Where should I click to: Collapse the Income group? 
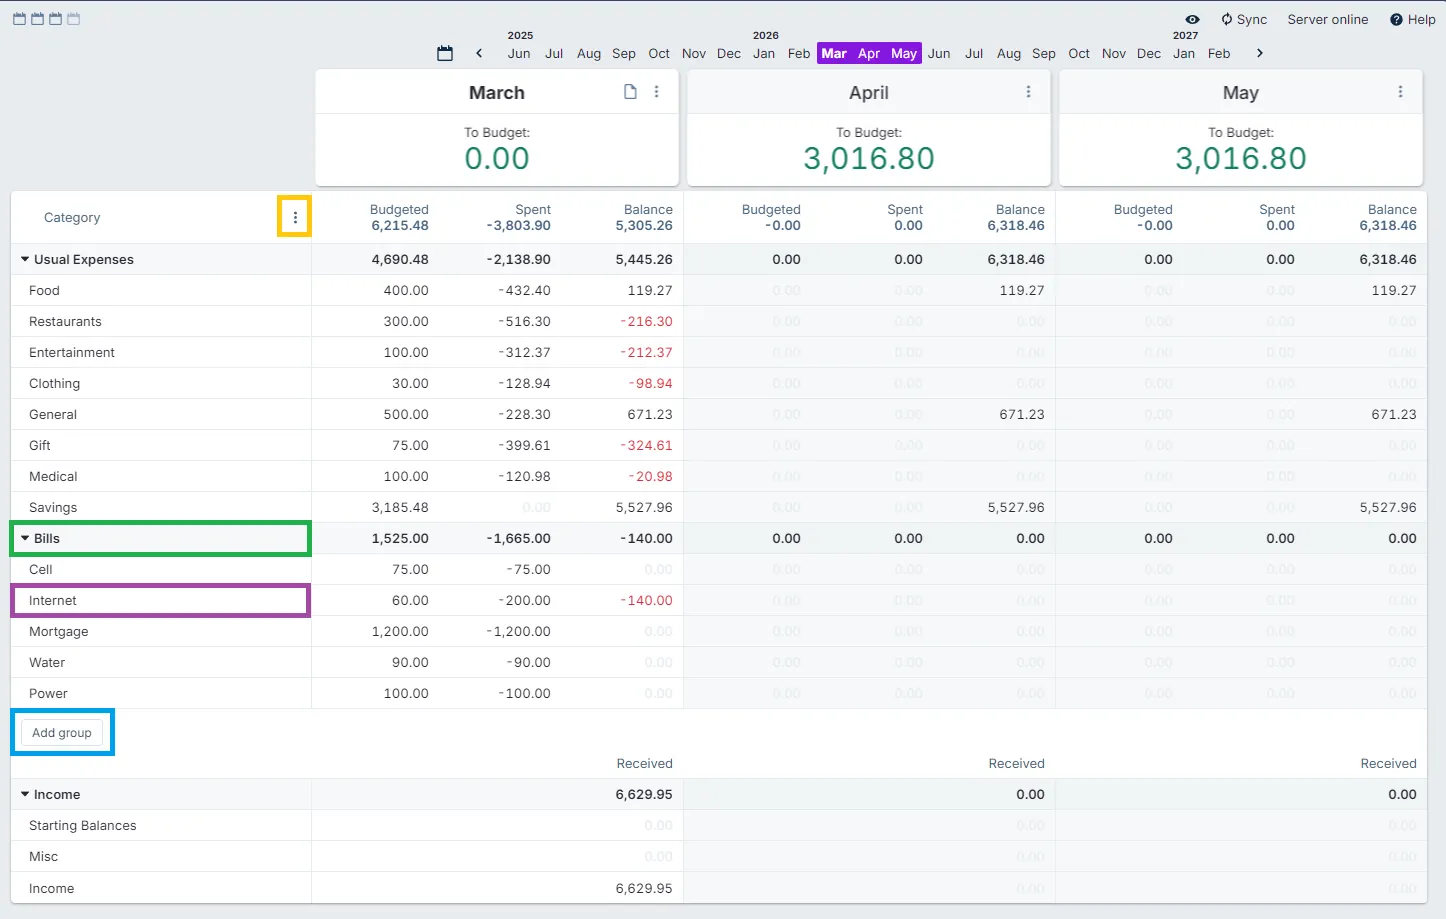25,794
